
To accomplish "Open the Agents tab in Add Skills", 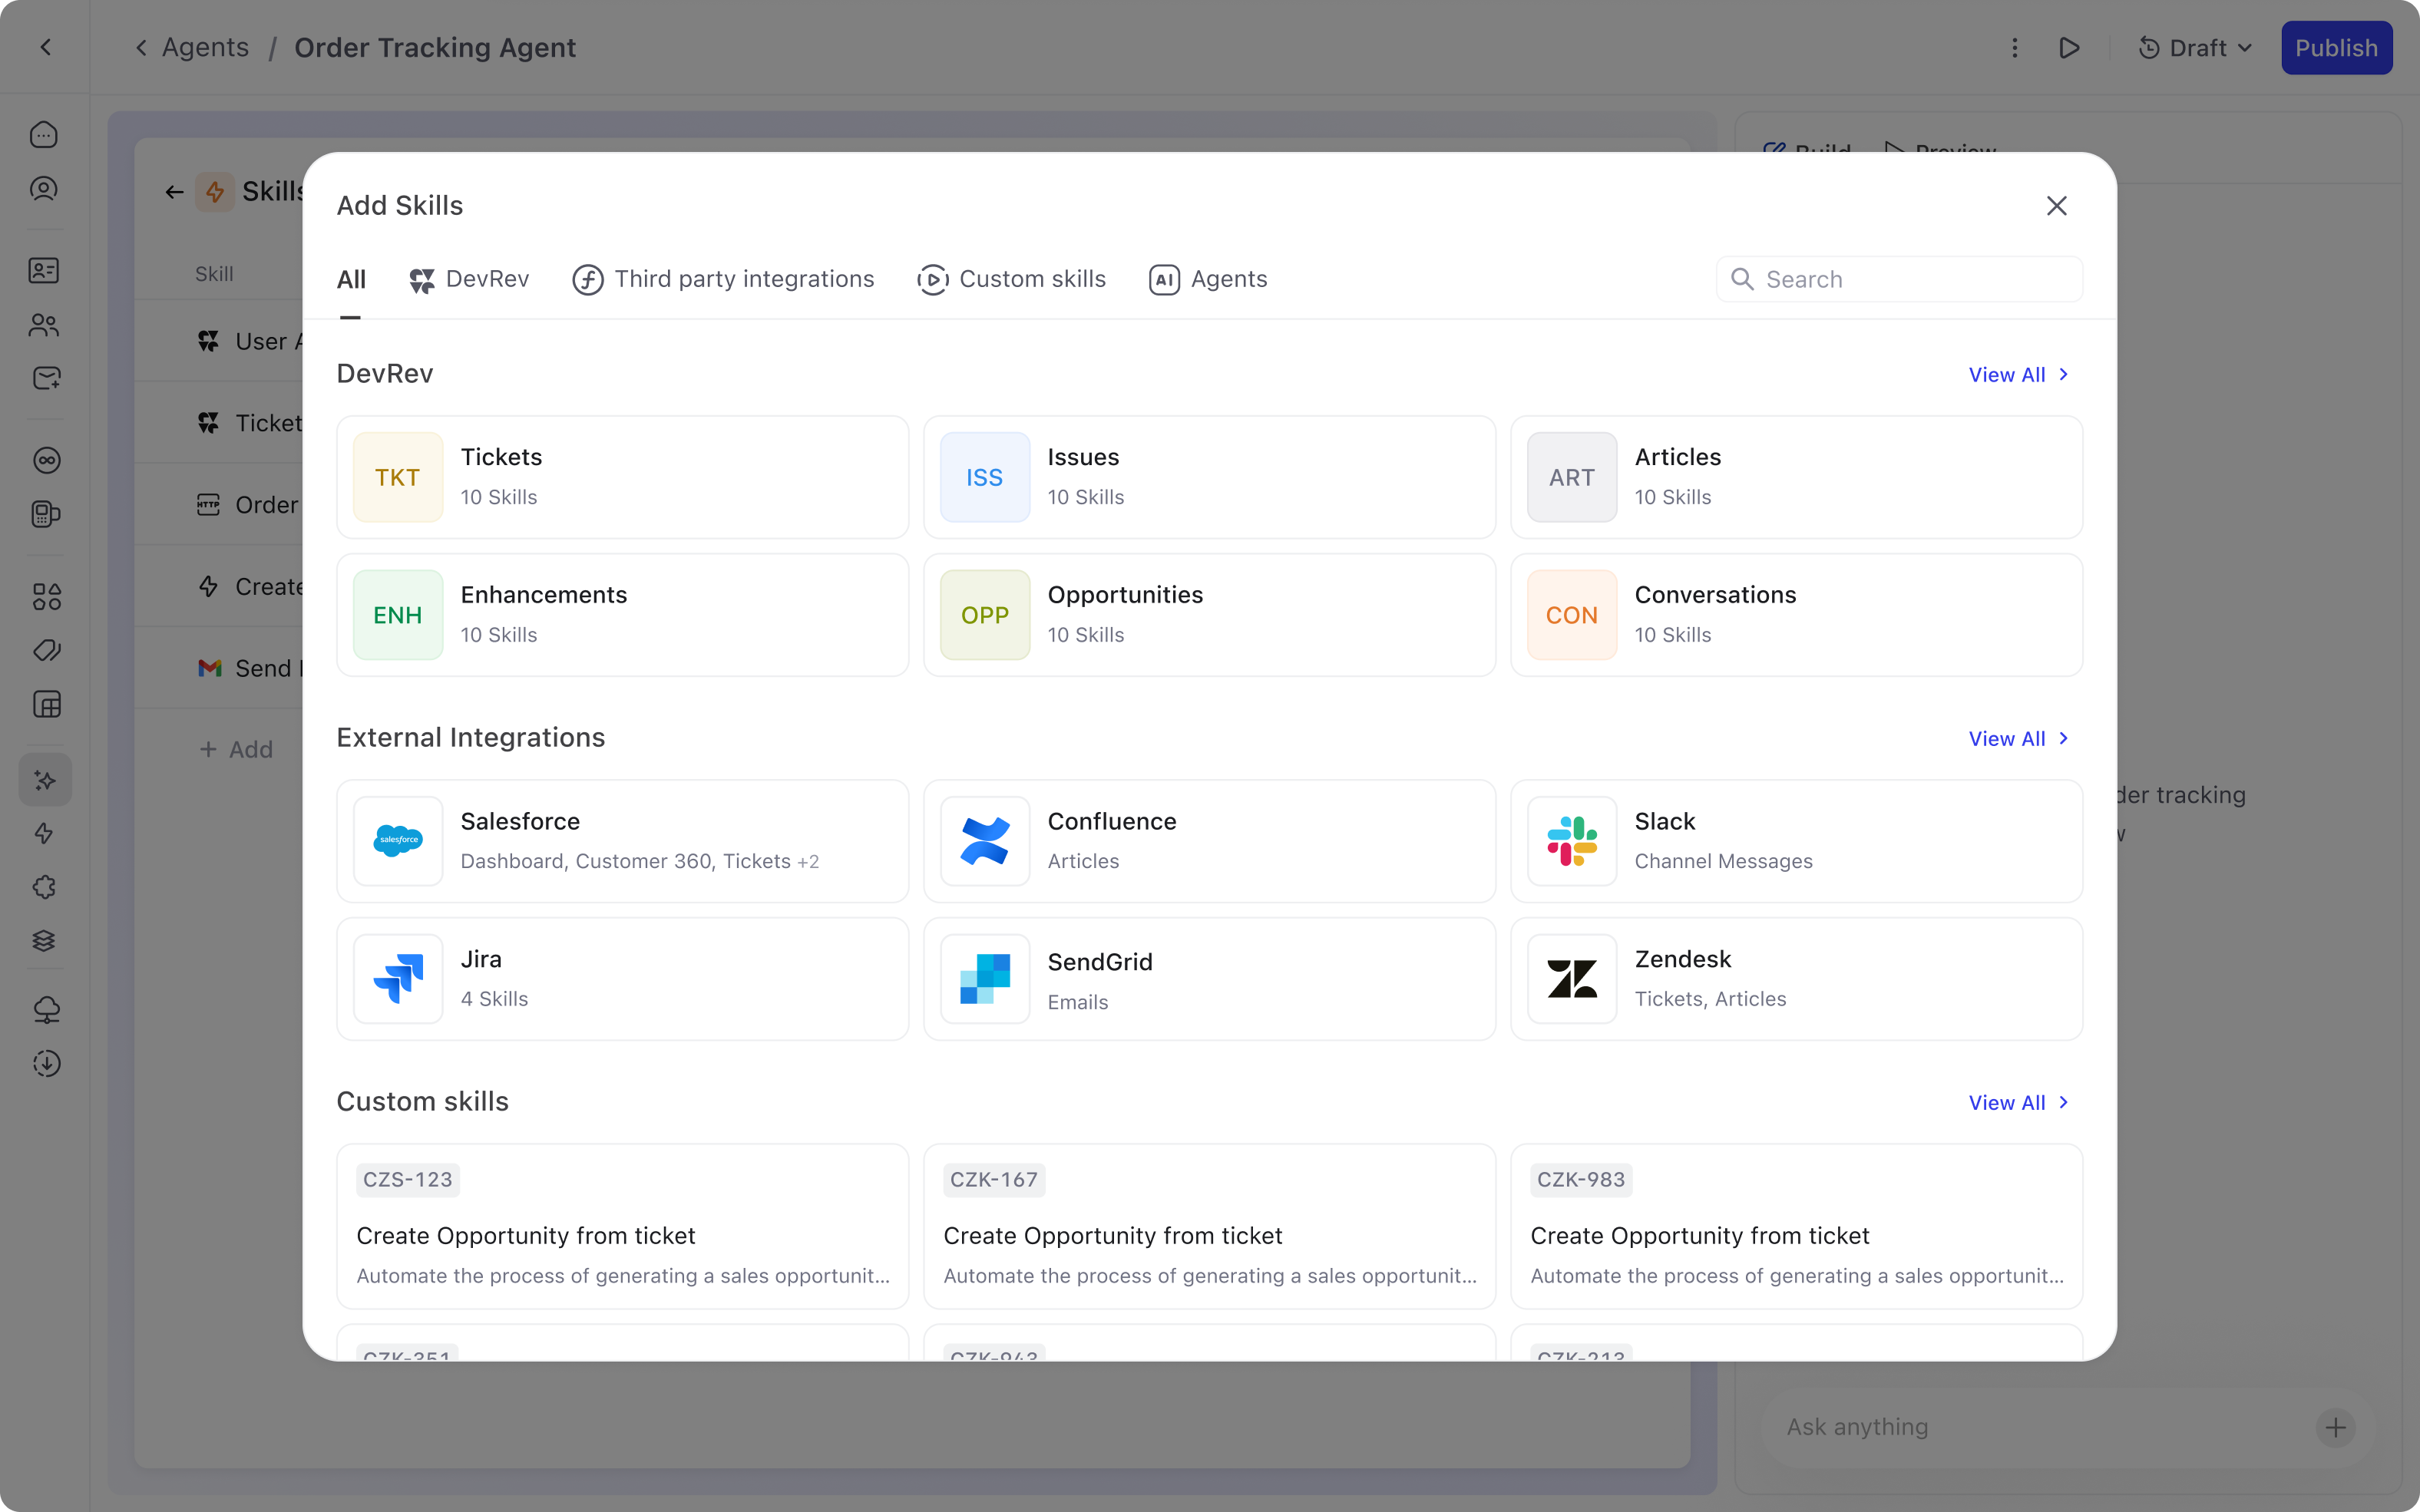I will click(1208, 279).
